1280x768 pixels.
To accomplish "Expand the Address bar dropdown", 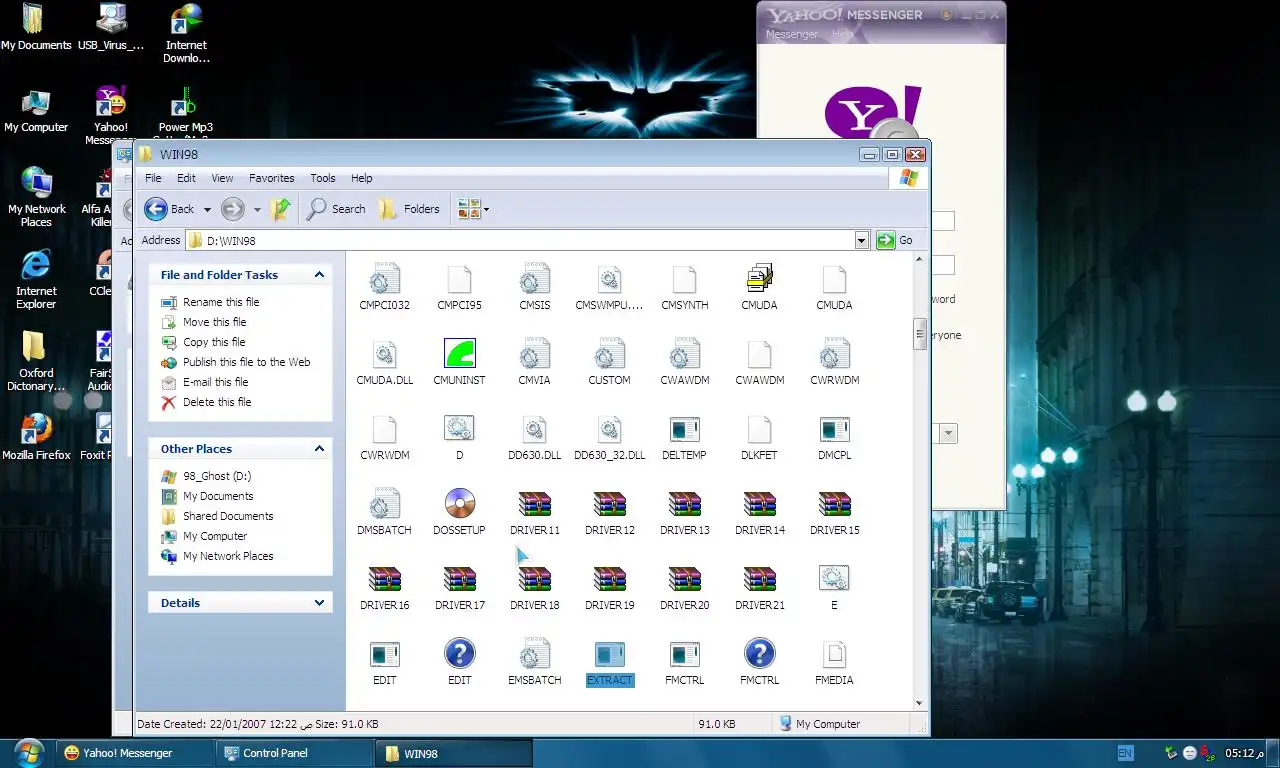I will [x=861, y=240].
